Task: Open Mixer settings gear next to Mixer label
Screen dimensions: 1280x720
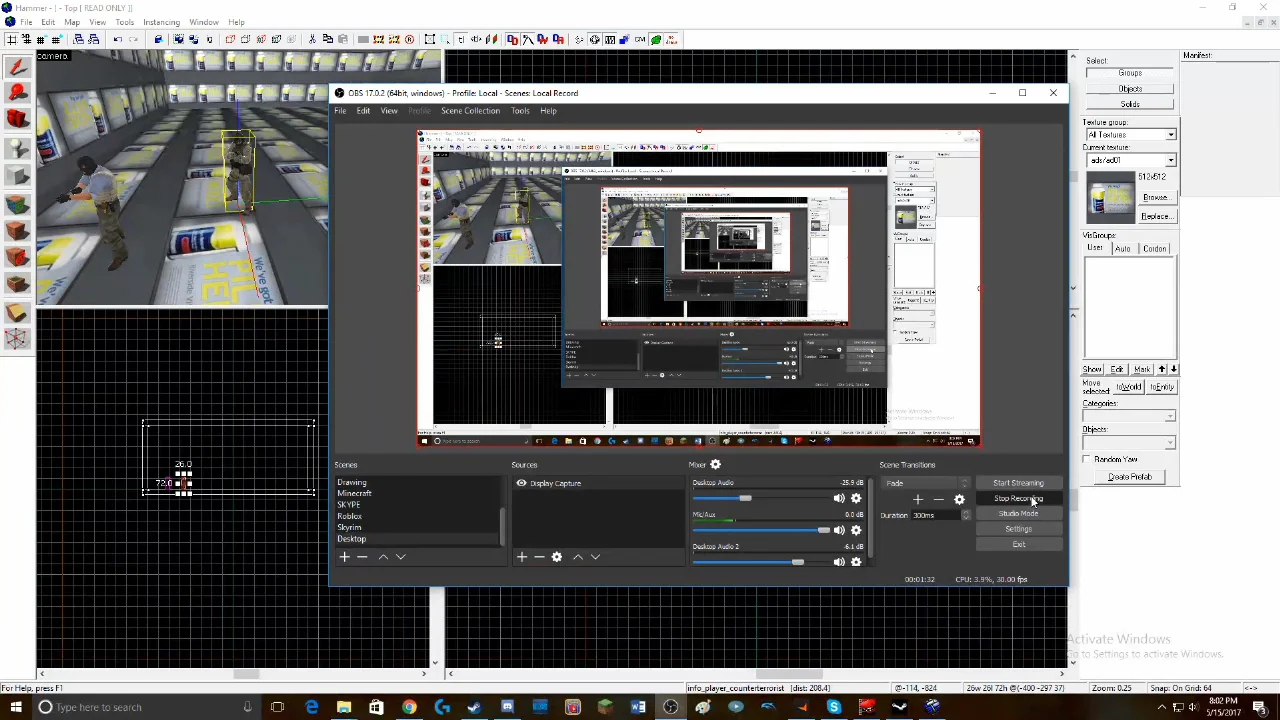Action: coord(715,464)
